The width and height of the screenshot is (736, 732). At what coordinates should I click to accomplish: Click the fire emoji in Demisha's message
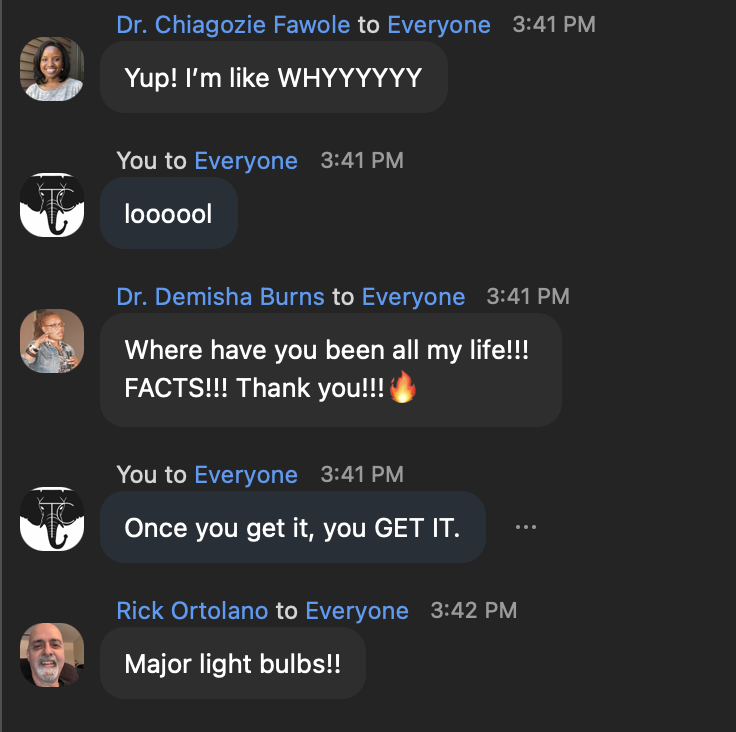point(402,387)
